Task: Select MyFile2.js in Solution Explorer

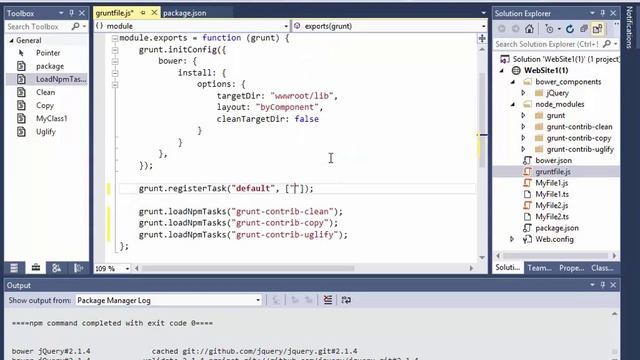Action: 552,205
